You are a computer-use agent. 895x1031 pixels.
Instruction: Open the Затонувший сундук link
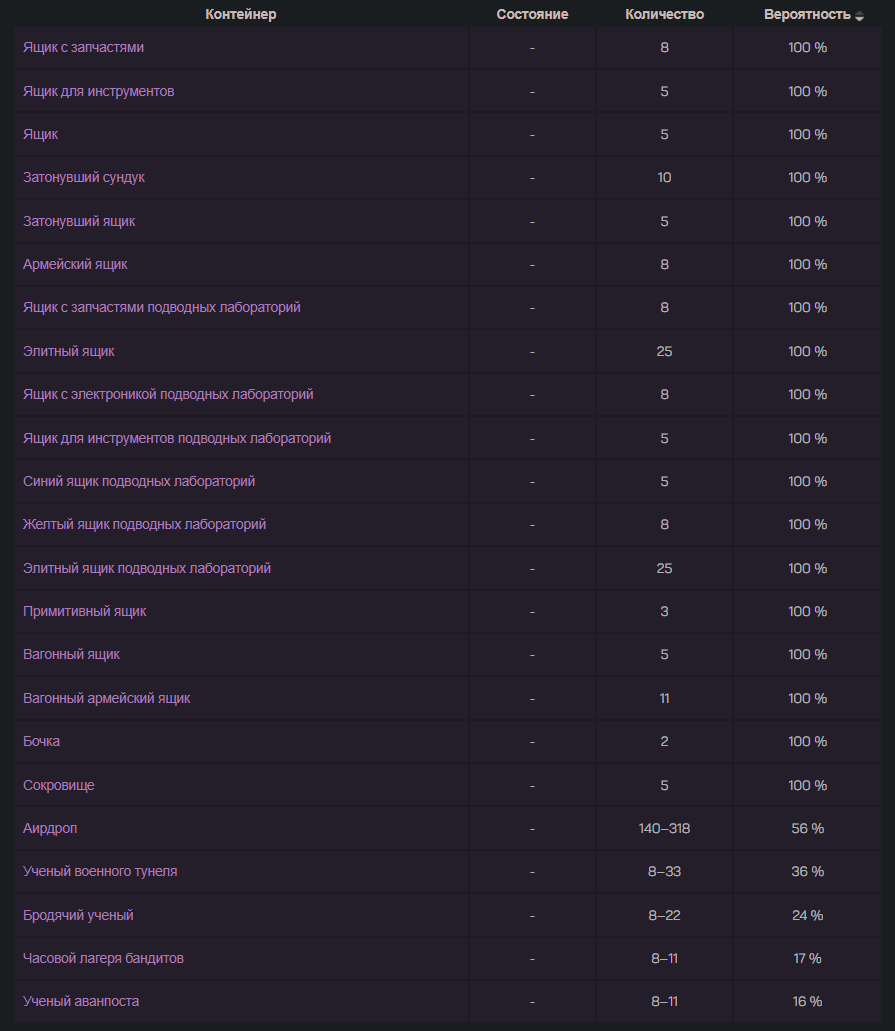coord(84,178)
